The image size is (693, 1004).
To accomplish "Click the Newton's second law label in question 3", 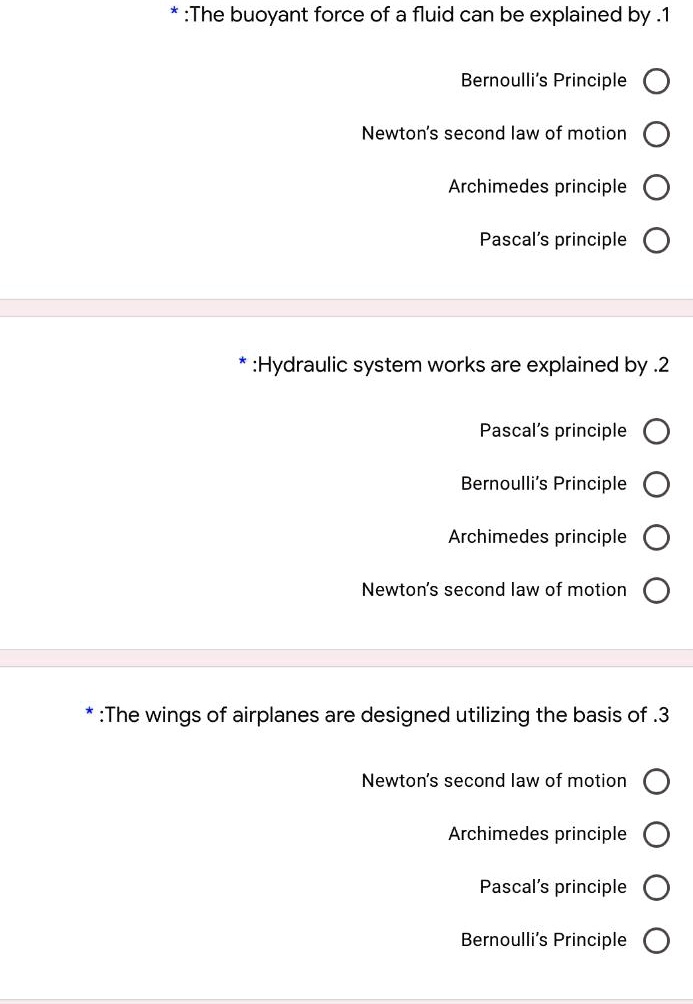I will (494, 781).
